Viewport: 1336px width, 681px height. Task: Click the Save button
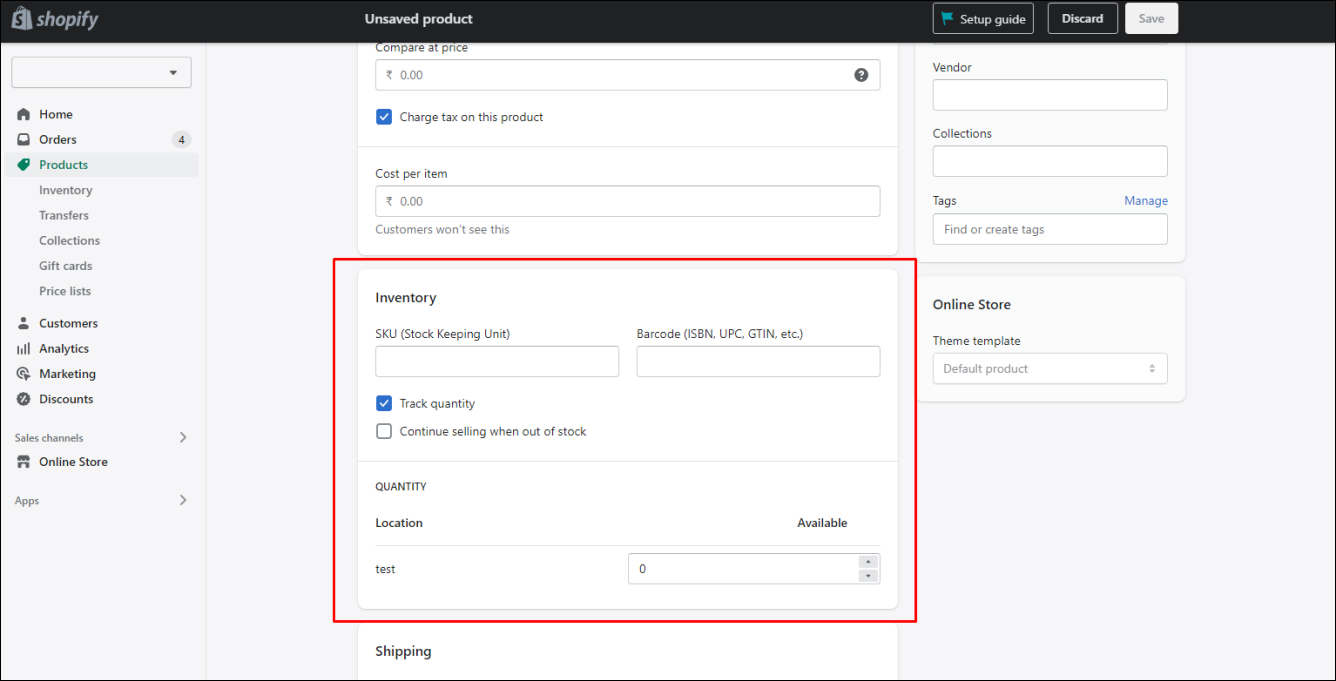pyautogui.click(x=1151, y=19)
